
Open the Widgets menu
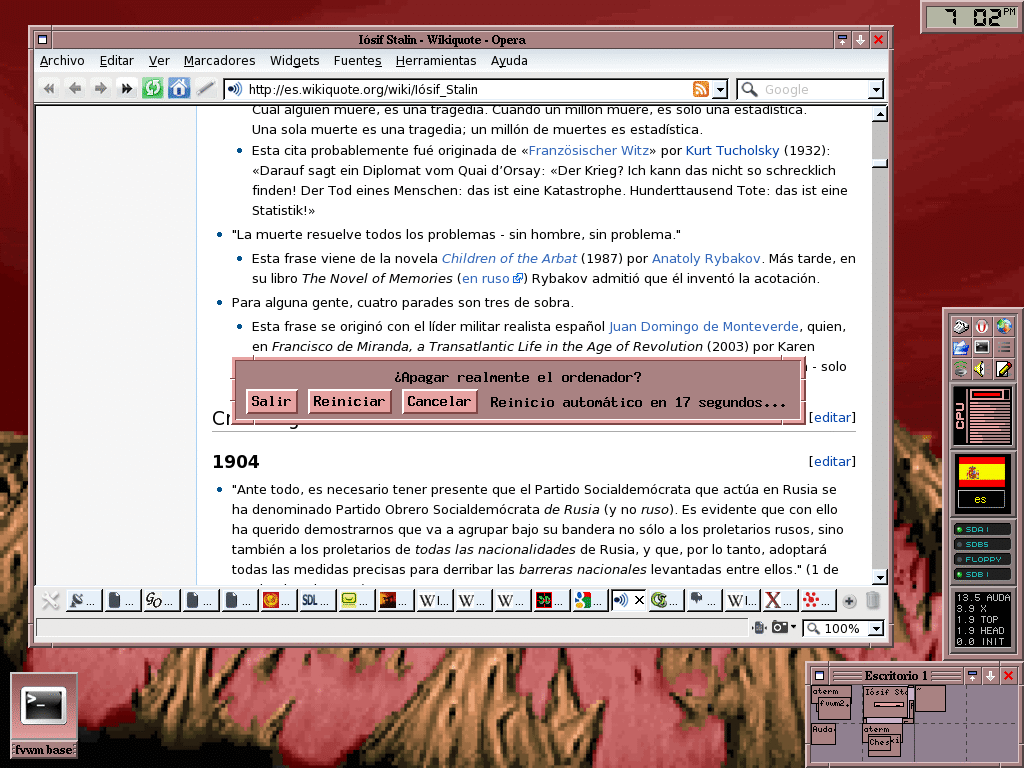click(295, 61)
